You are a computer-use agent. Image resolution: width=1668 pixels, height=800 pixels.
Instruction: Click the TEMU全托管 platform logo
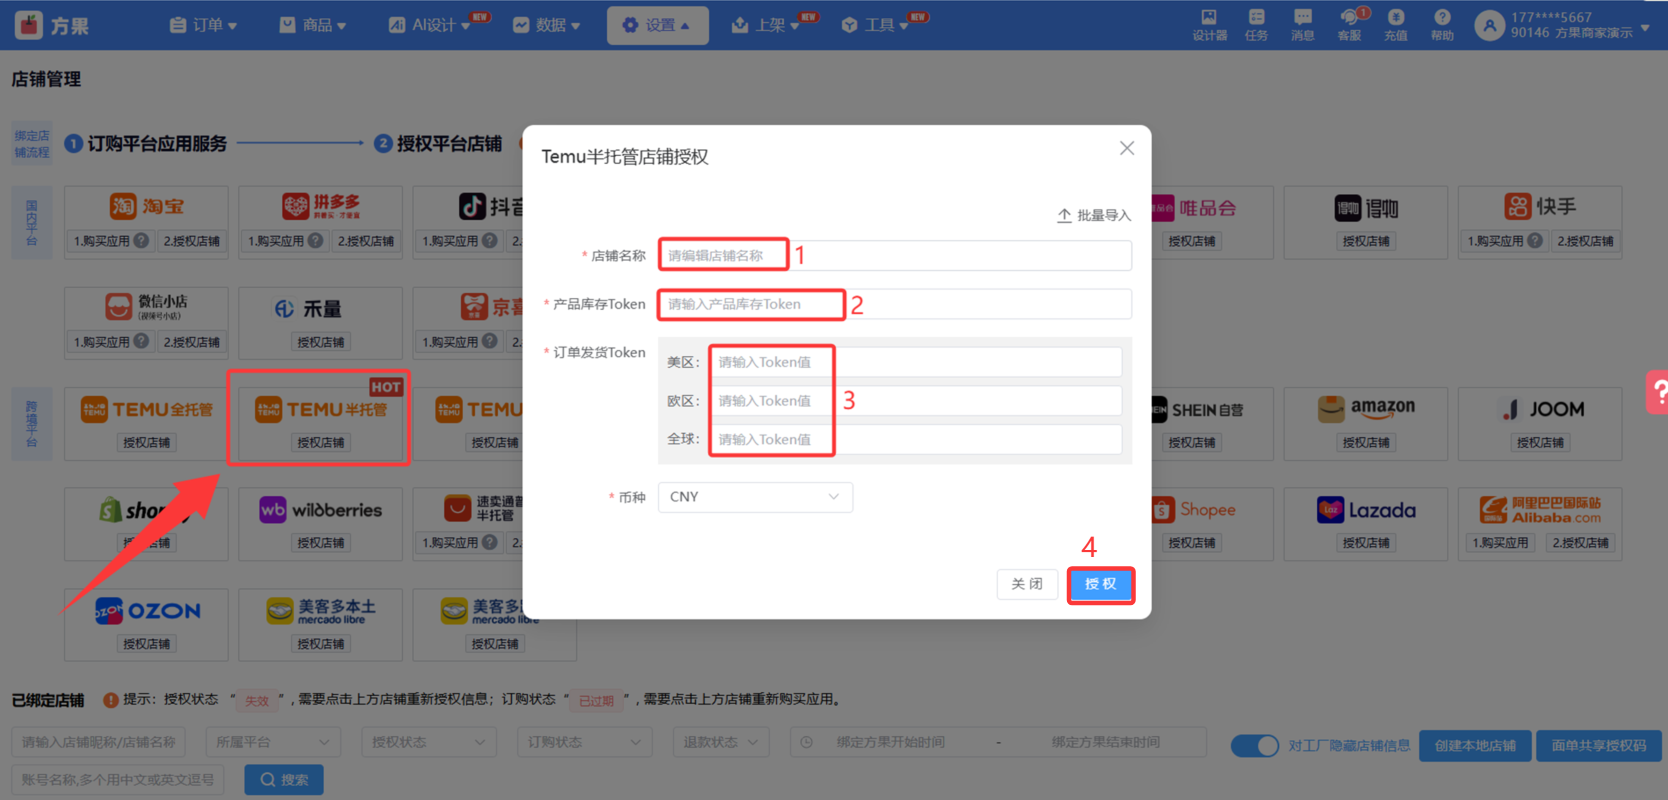pos(147,409)
